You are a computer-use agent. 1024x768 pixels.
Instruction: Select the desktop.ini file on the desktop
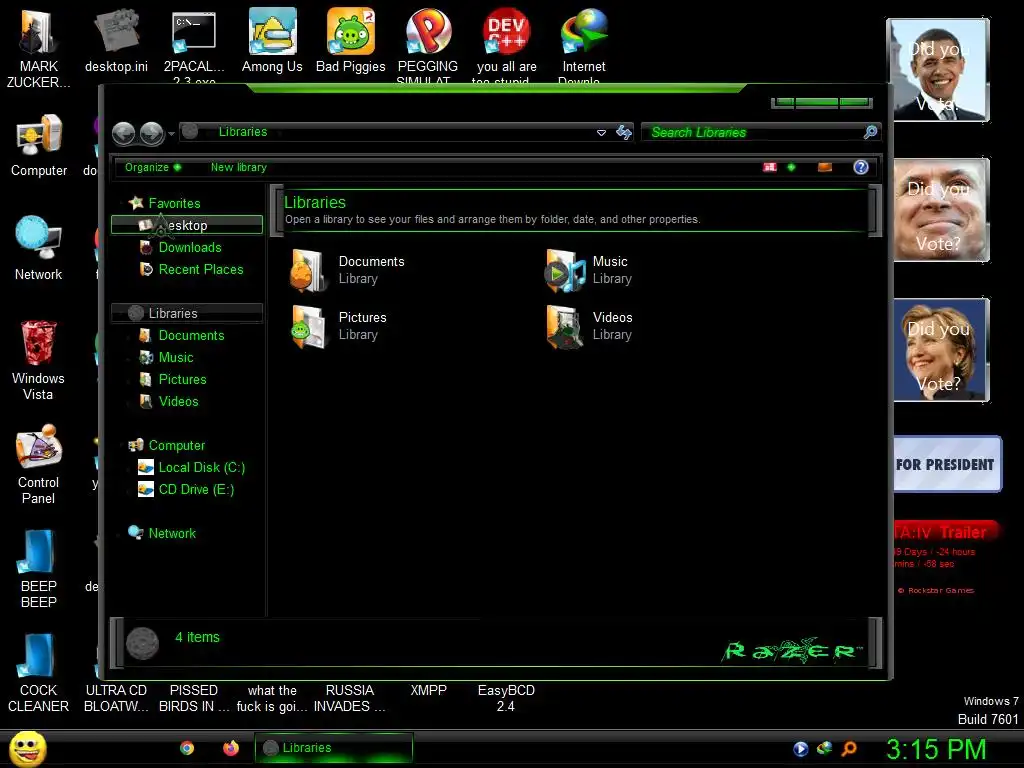(x=116, y=40)
